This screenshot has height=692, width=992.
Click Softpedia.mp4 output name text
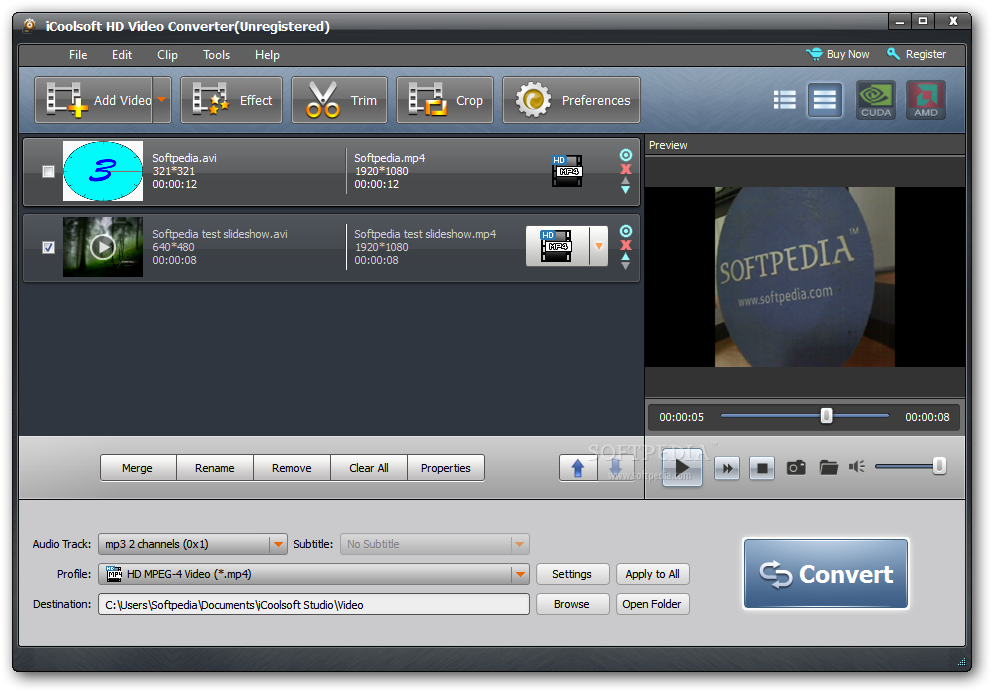point(389,158)
